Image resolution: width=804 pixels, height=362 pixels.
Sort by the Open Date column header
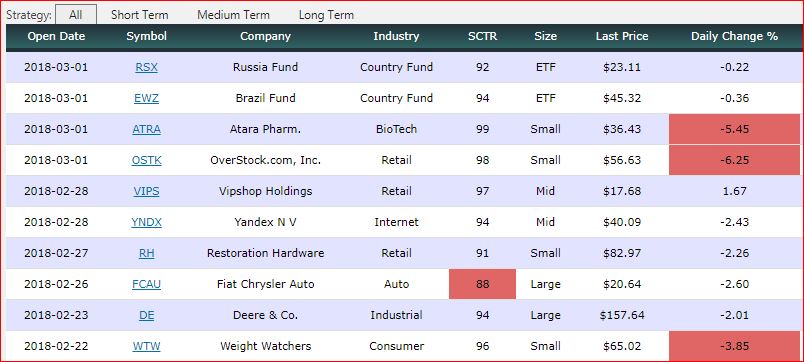(x=56, y=36)
